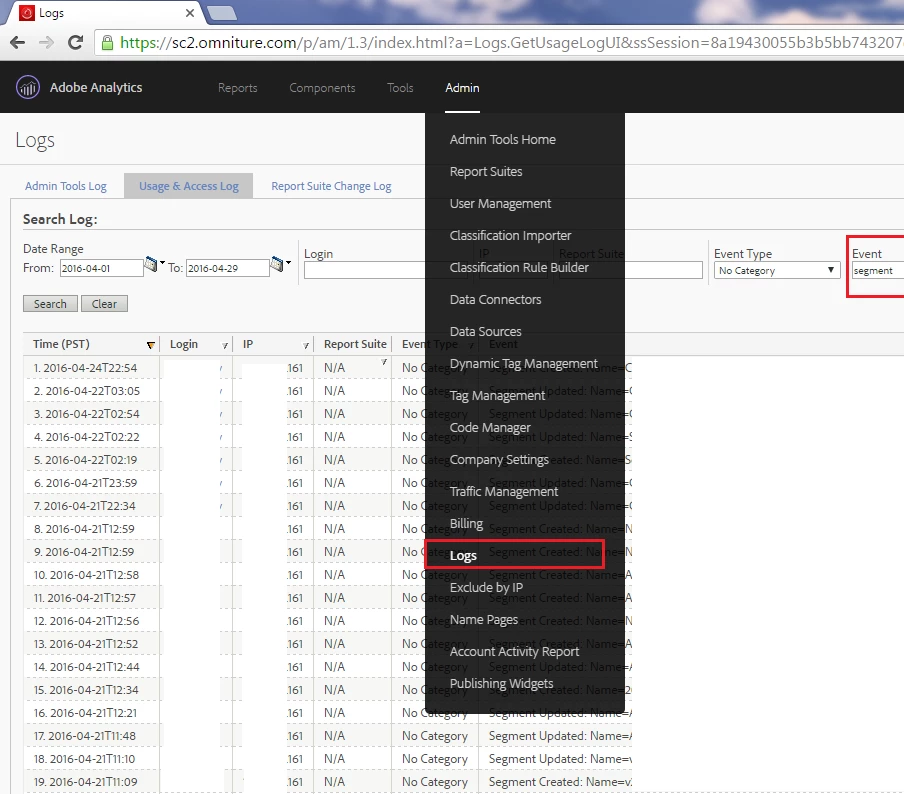Open the Tools menu
Image resolution: width=904 pixels, height=794 pixels.
[400, 88]
